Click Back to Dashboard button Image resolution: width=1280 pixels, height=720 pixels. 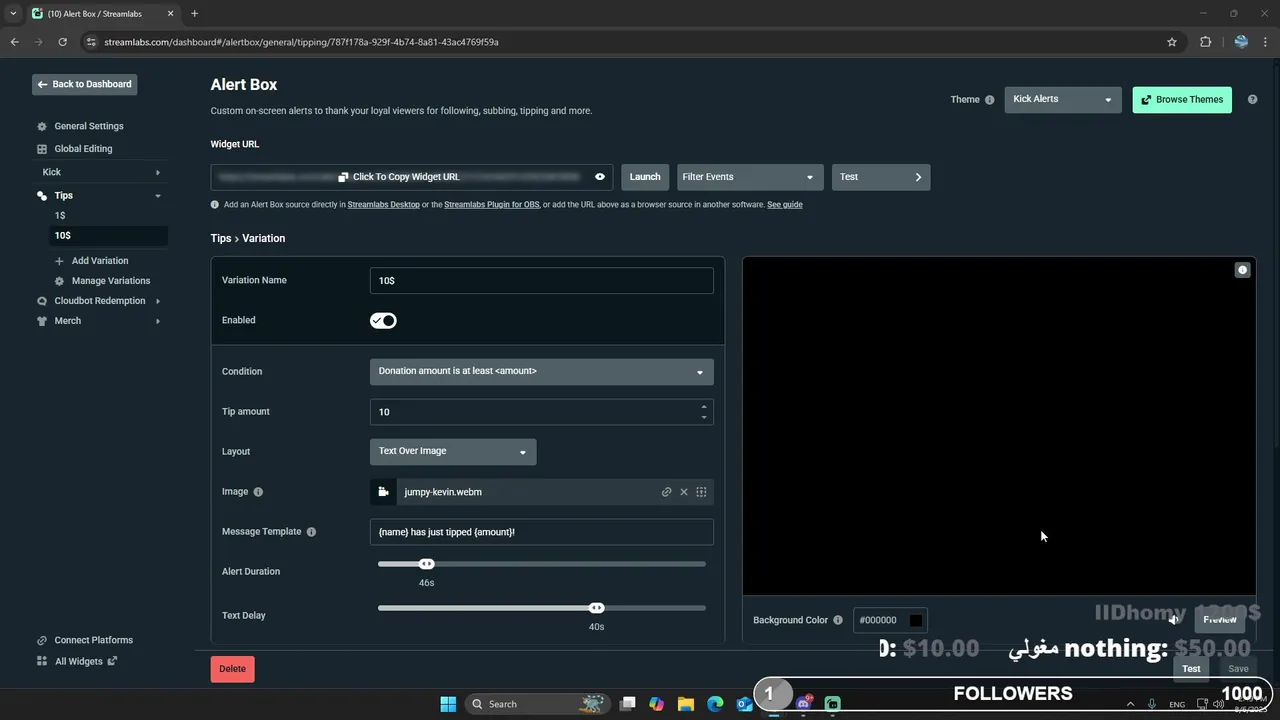(x=84, y=85)
